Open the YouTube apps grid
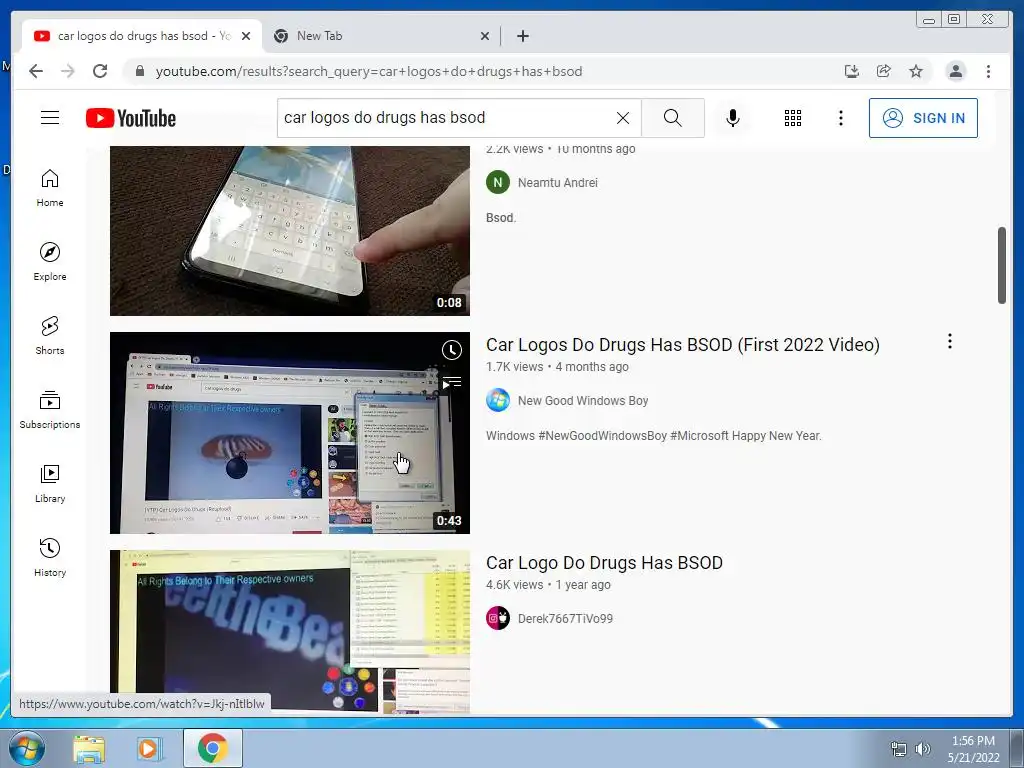Image resolution: width=1024 pixels, height=768 pixels. pyautogui.click(x=793, y=118)
